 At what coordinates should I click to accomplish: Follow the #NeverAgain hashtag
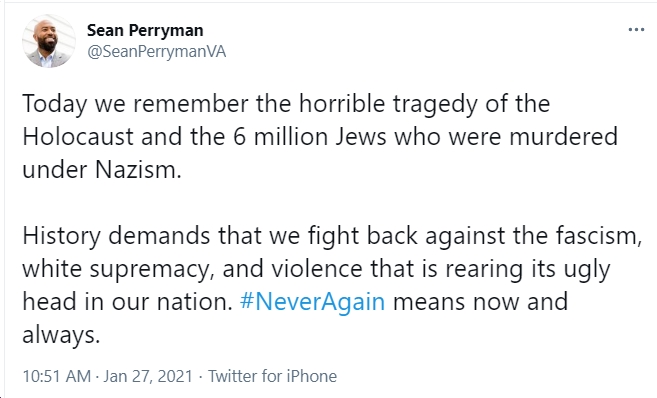coord(312,302)
